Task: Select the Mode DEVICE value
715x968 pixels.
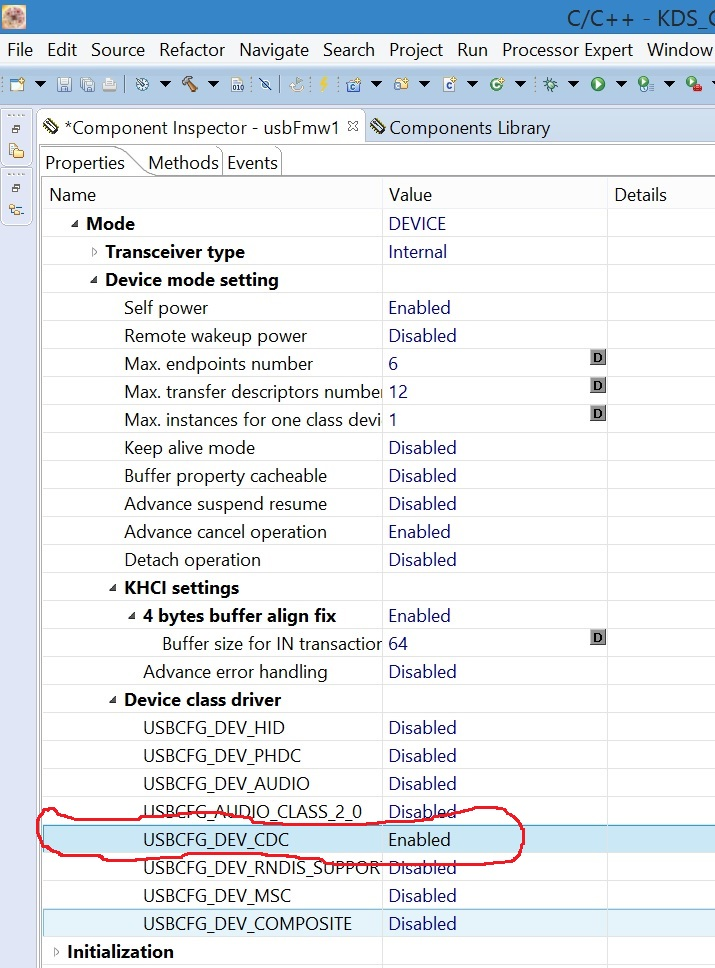Action: click(417, 223)
